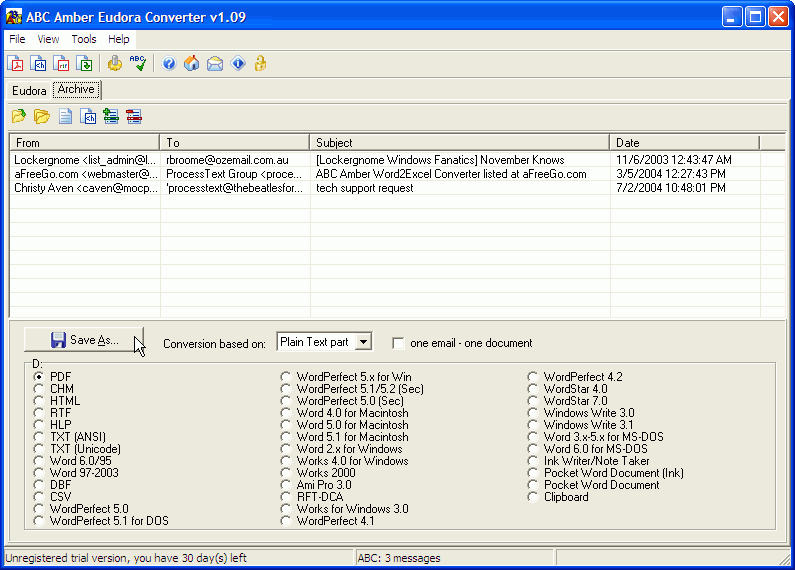Viewport: 795px width, 570px height.
Task: Open the Help menu
Action: coord(119,39)
